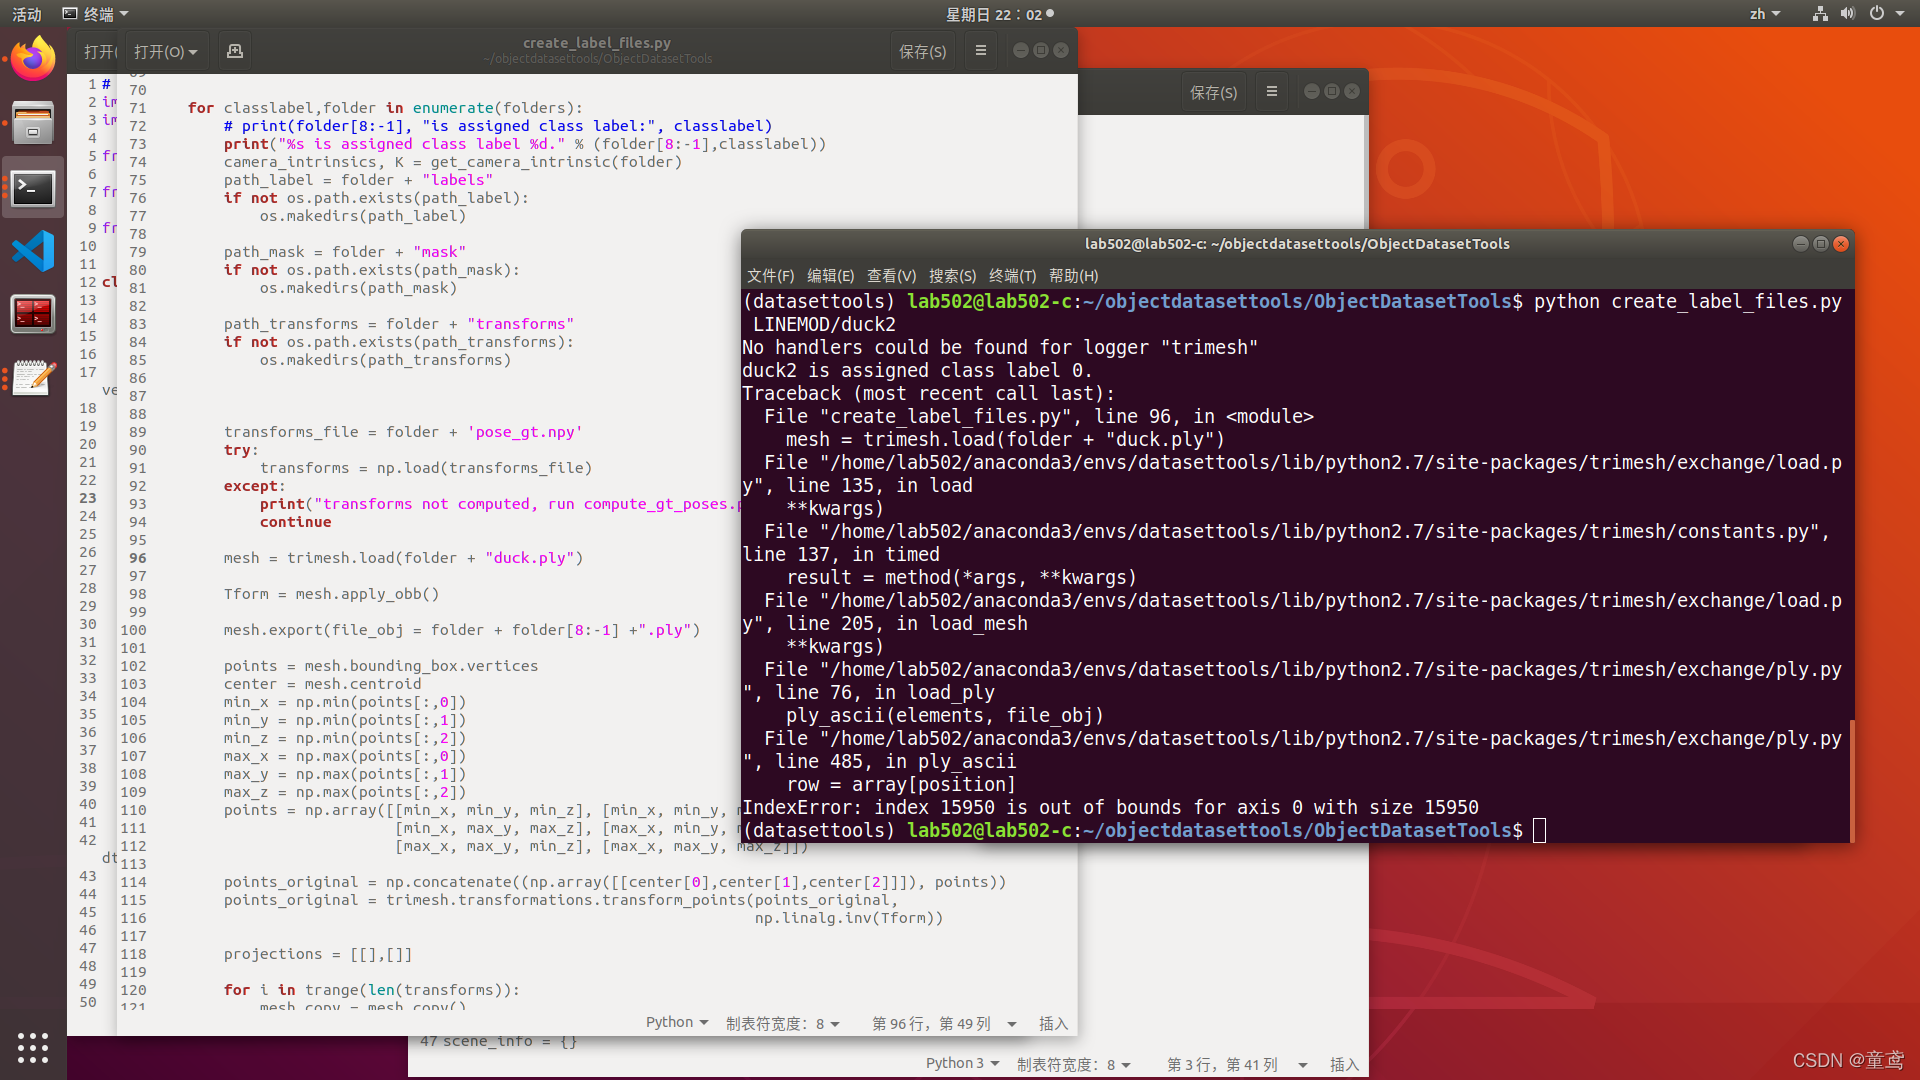Open text editor icon in dock
1920x1080 pixels.
(x=33, y=378)
